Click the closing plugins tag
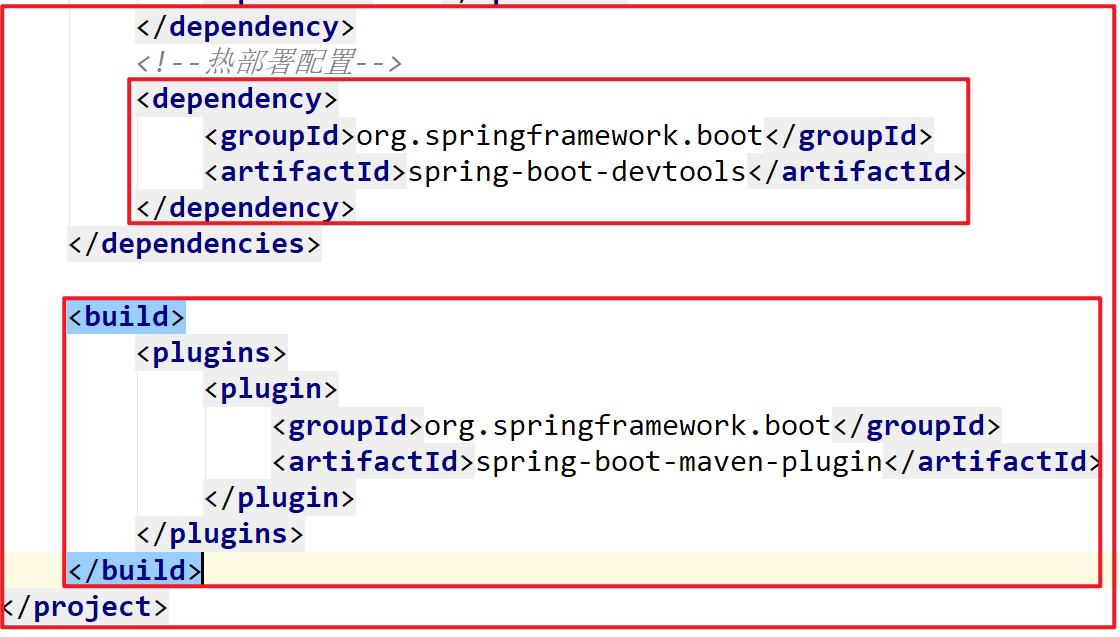This screenshot has height=637, width=1120. point(220,533)
